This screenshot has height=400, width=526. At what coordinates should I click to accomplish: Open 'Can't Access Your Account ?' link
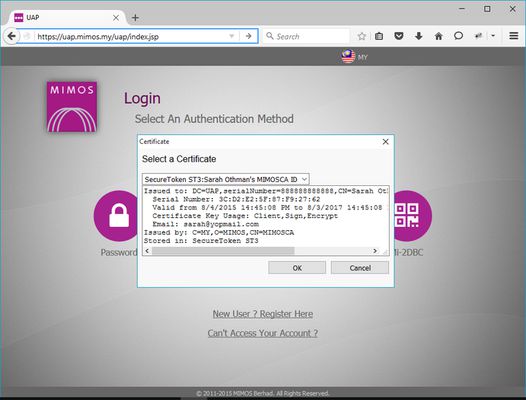(x=263, y=333)
